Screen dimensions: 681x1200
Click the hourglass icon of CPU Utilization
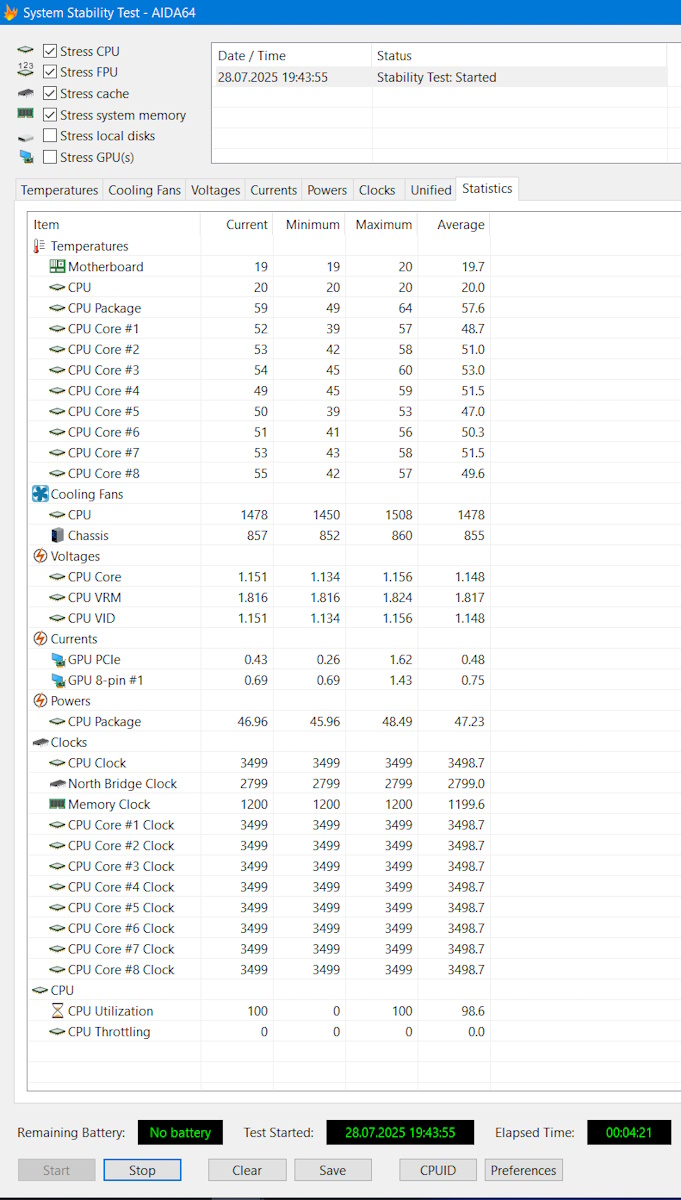[57, 1011]
